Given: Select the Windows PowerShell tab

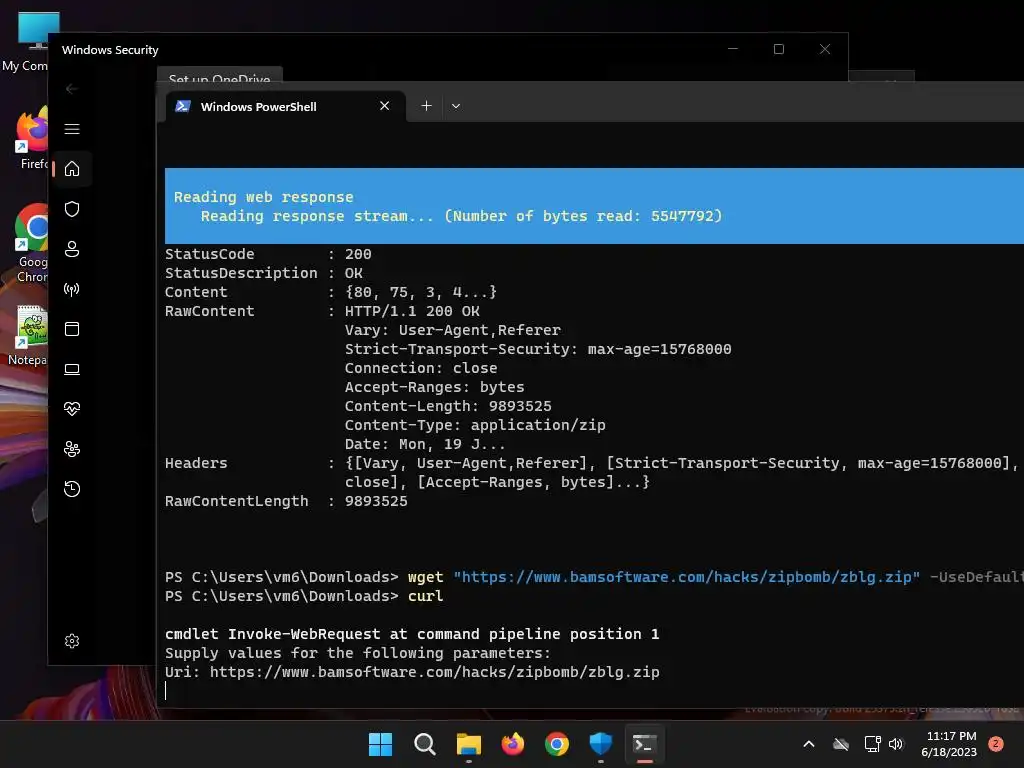Looking at the screenshot, I should pos(285,106).
